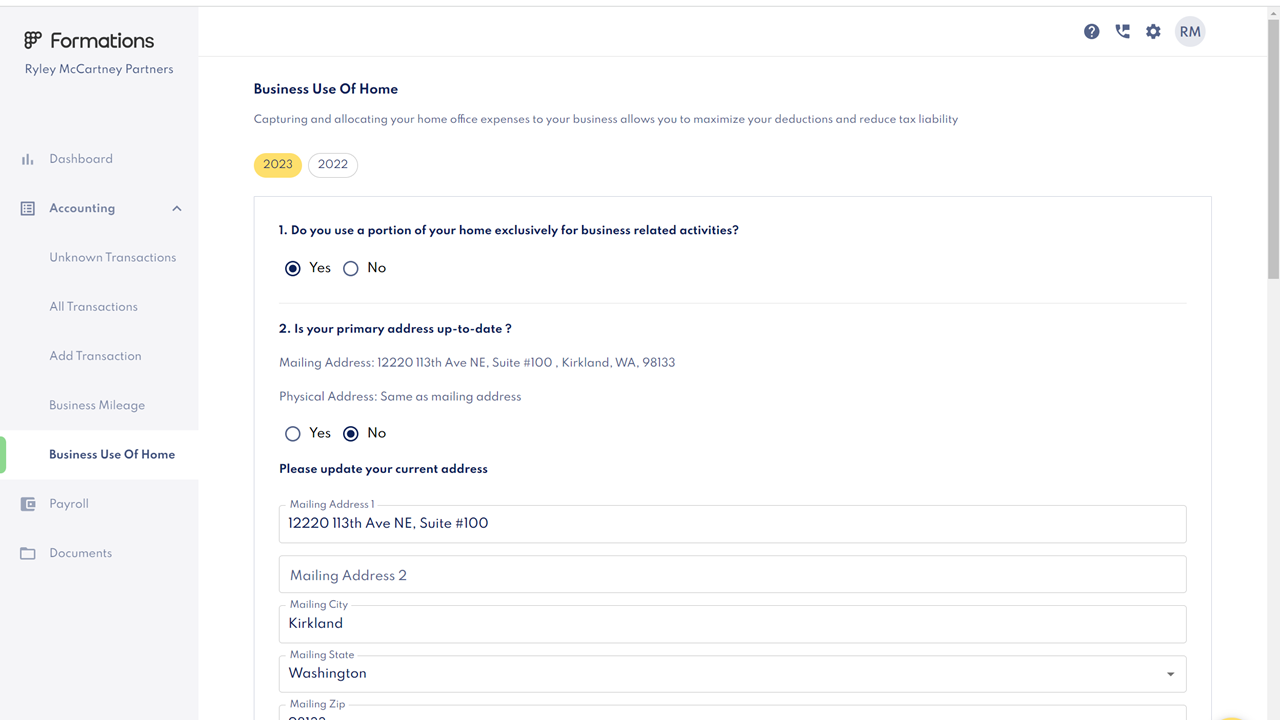This screenshot has width=1280, height=720.
Task: Select No for exclusive business use
Action: point(351,268)
